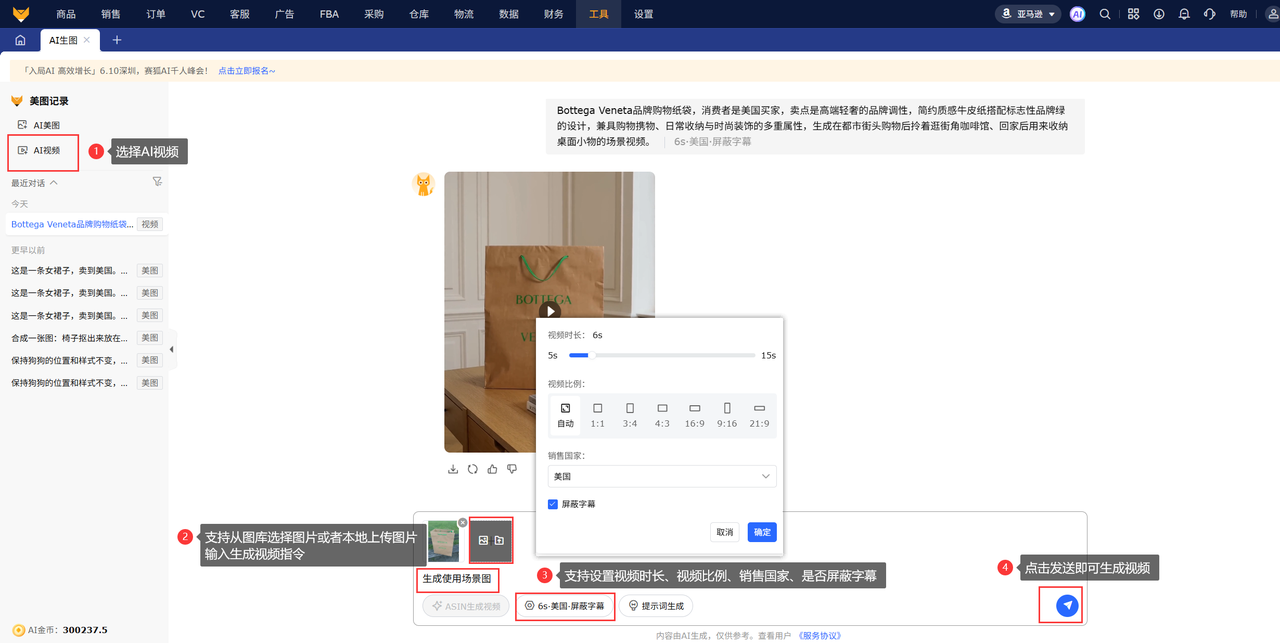Select 4:3 video ratio
Image resolution: width=1280 pixels, height=643 pixels.
(x=662, y=415)
